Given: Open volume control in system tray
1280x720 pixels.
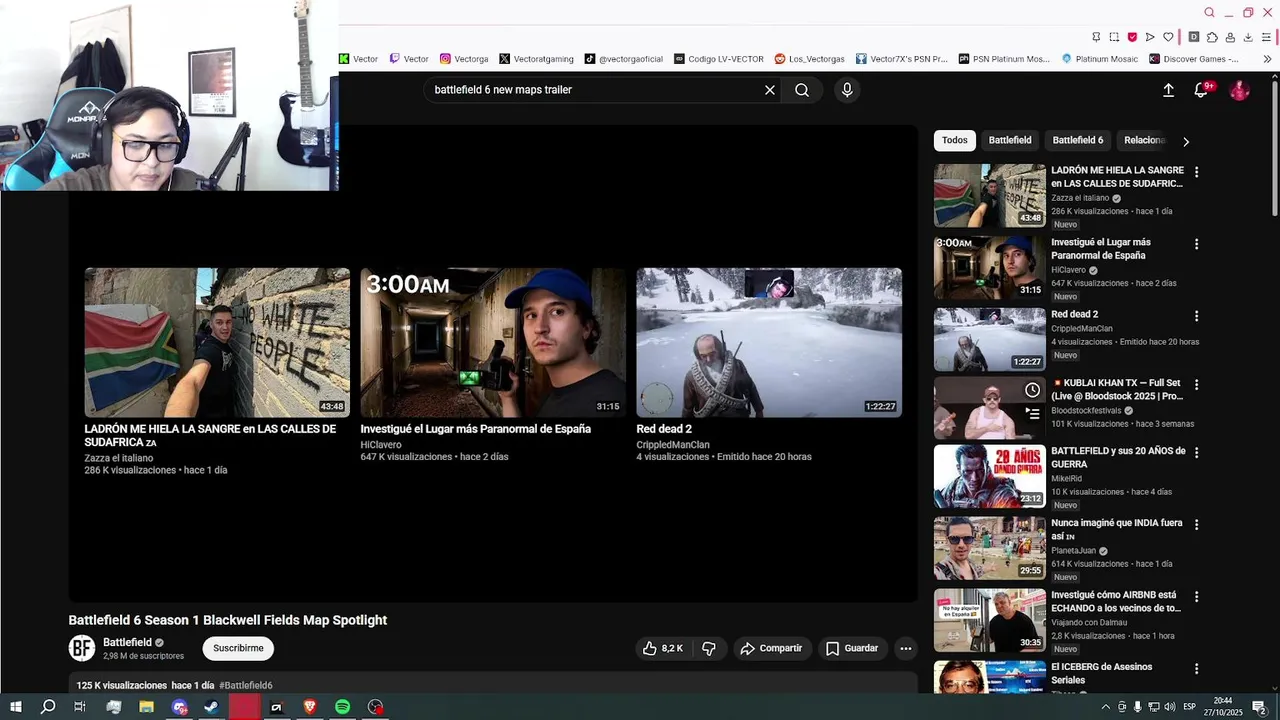Looking at the screenshot, I should tap(1169, 707).
